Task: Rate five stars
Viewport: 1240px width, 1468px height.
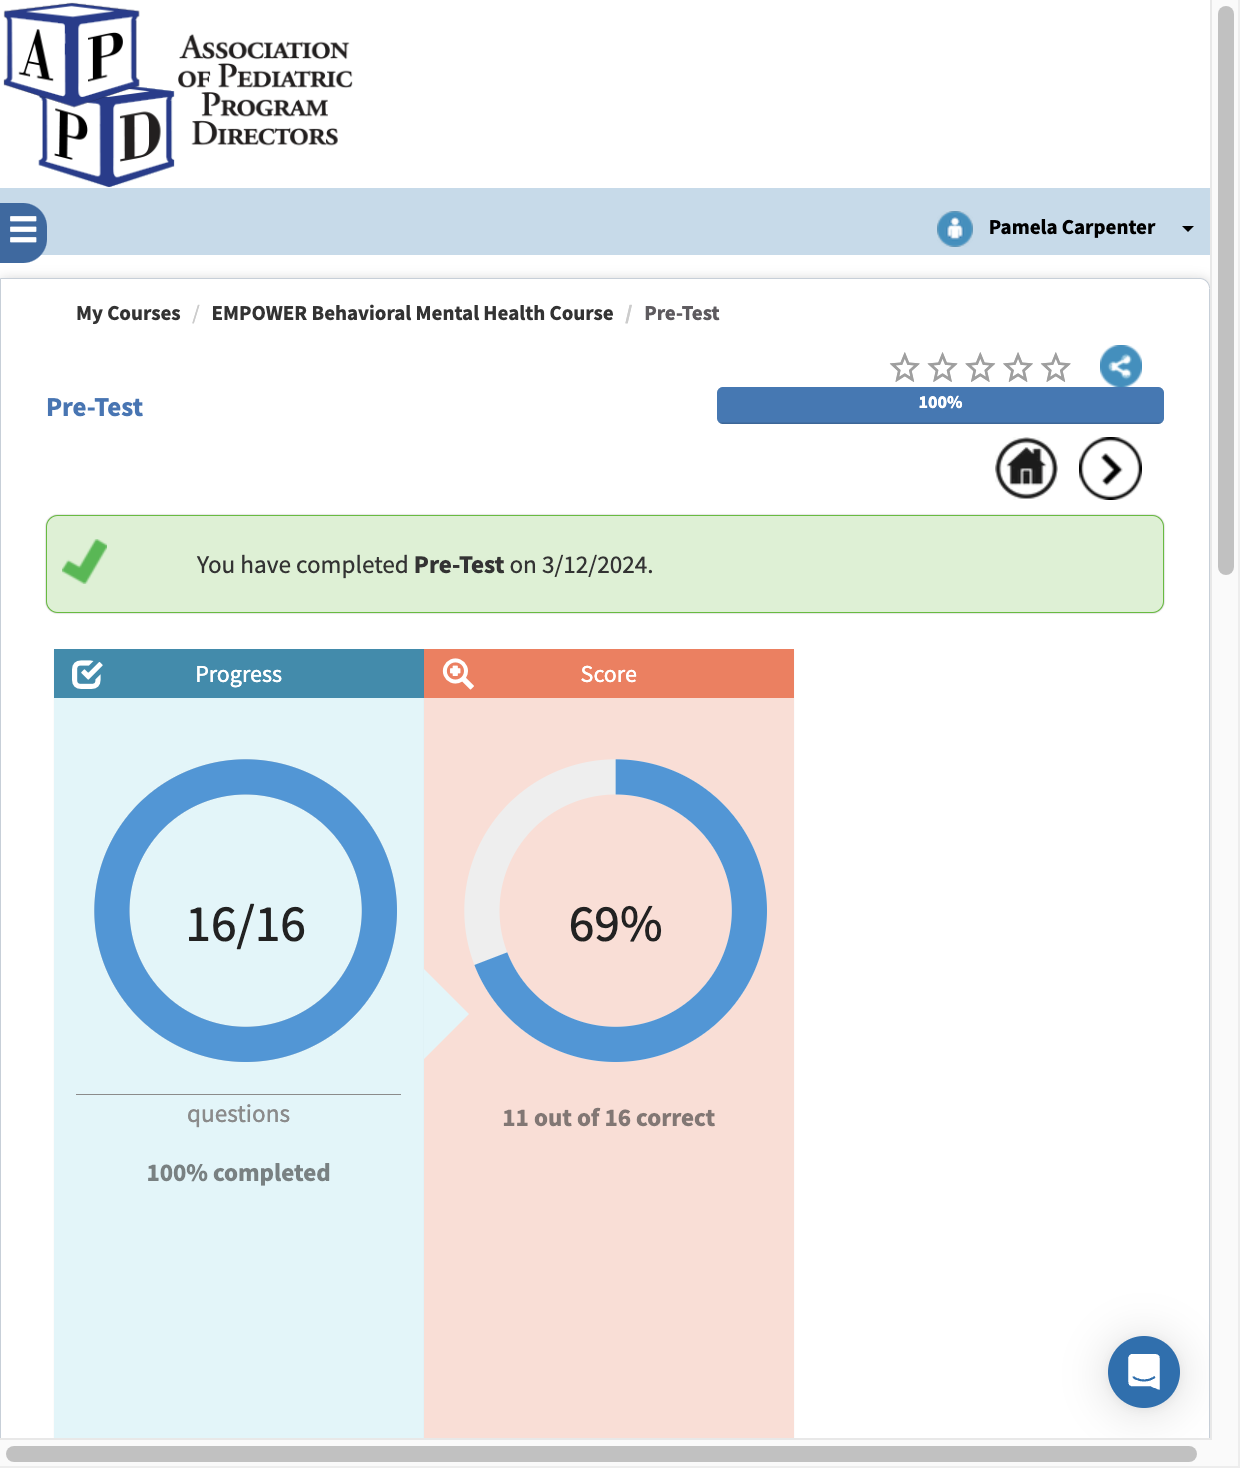Action: coord(1056,368)
